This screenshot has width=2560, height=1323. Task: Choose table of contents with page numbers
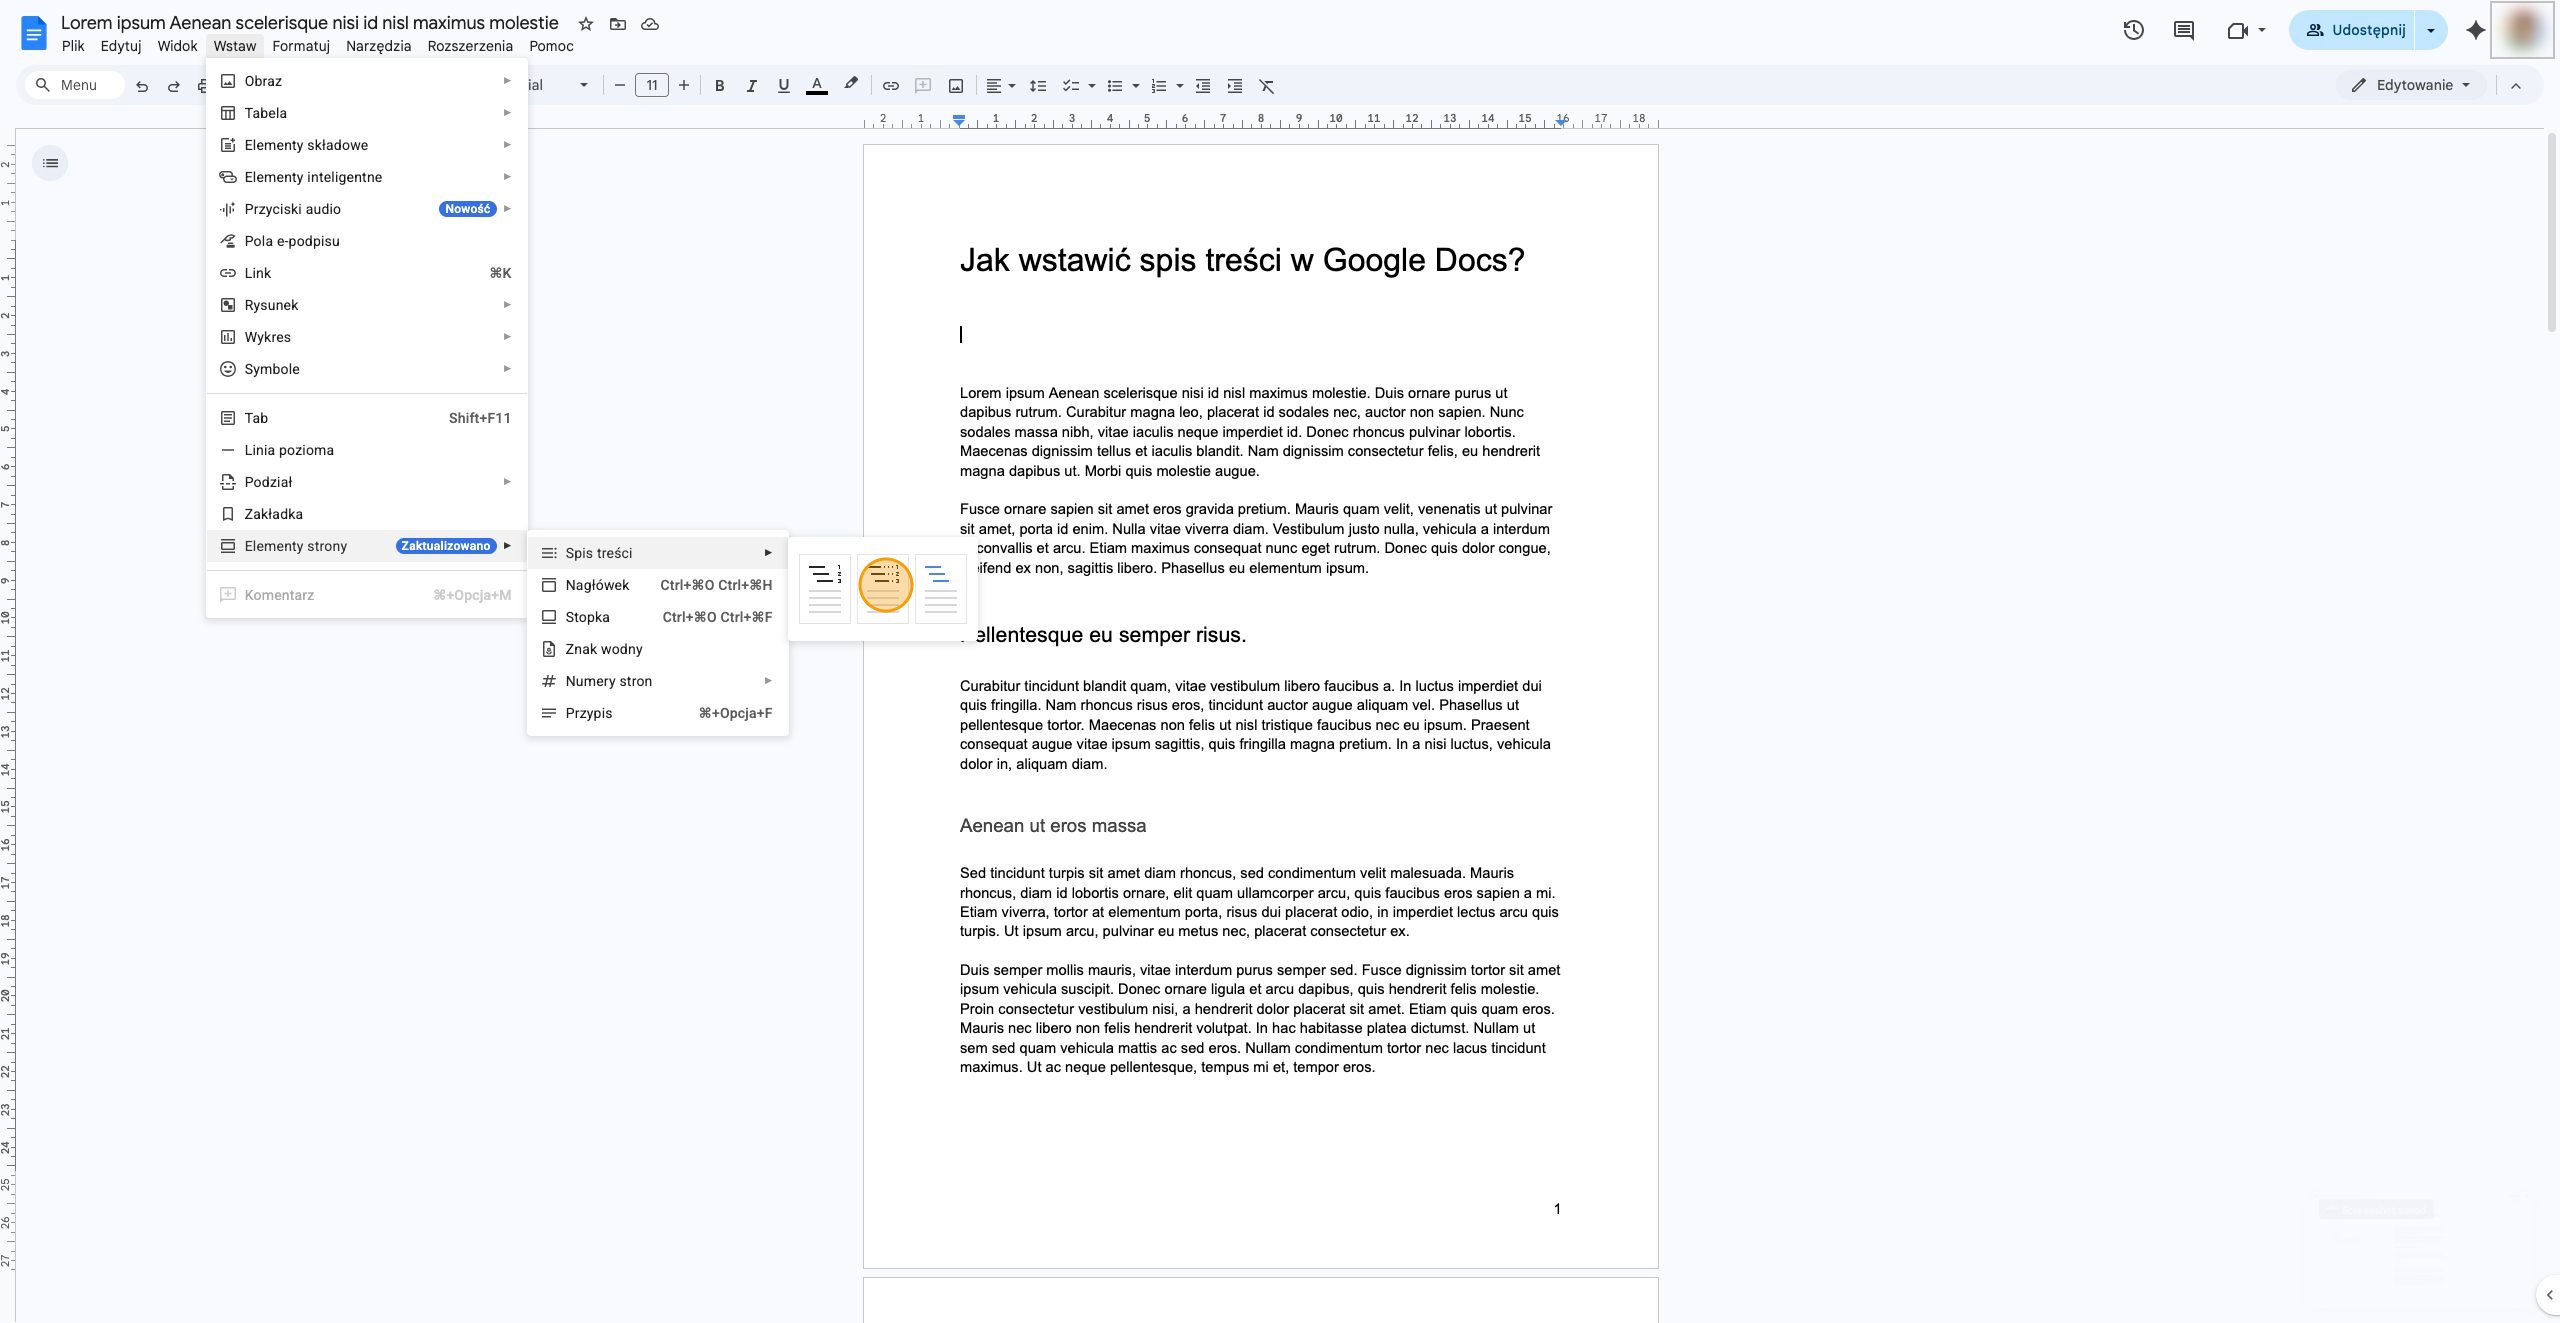click(x=825, y=588)
